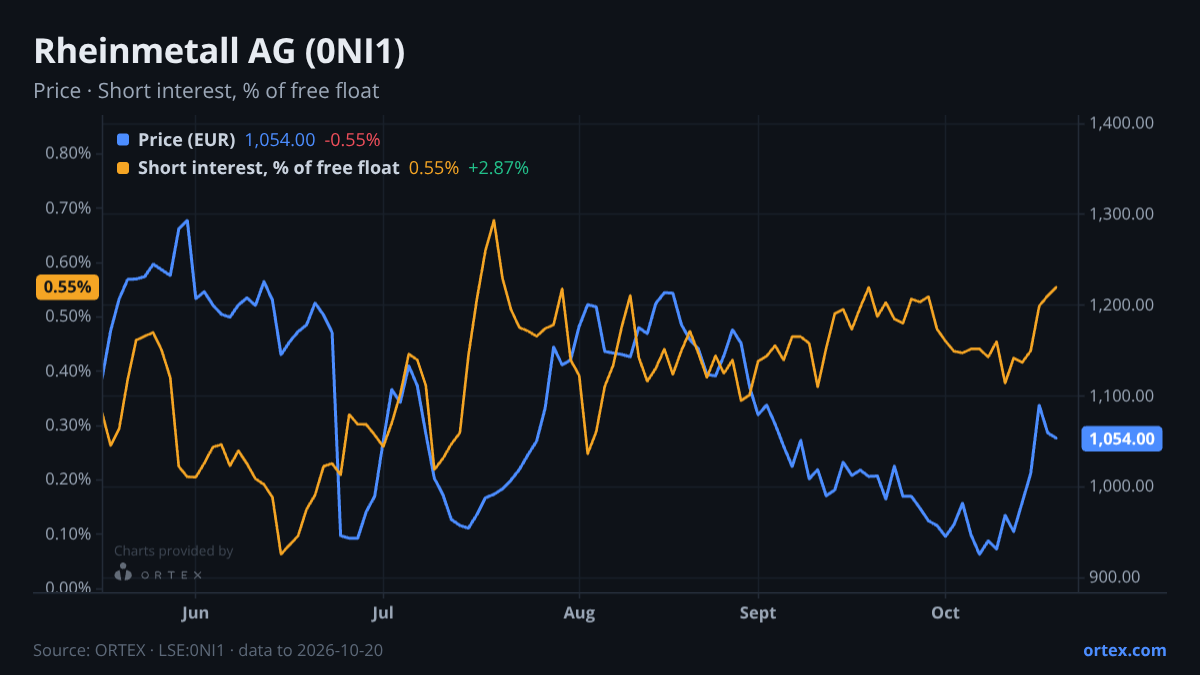
Task: Click the Jul x-axis label
Action: [382, 612]
